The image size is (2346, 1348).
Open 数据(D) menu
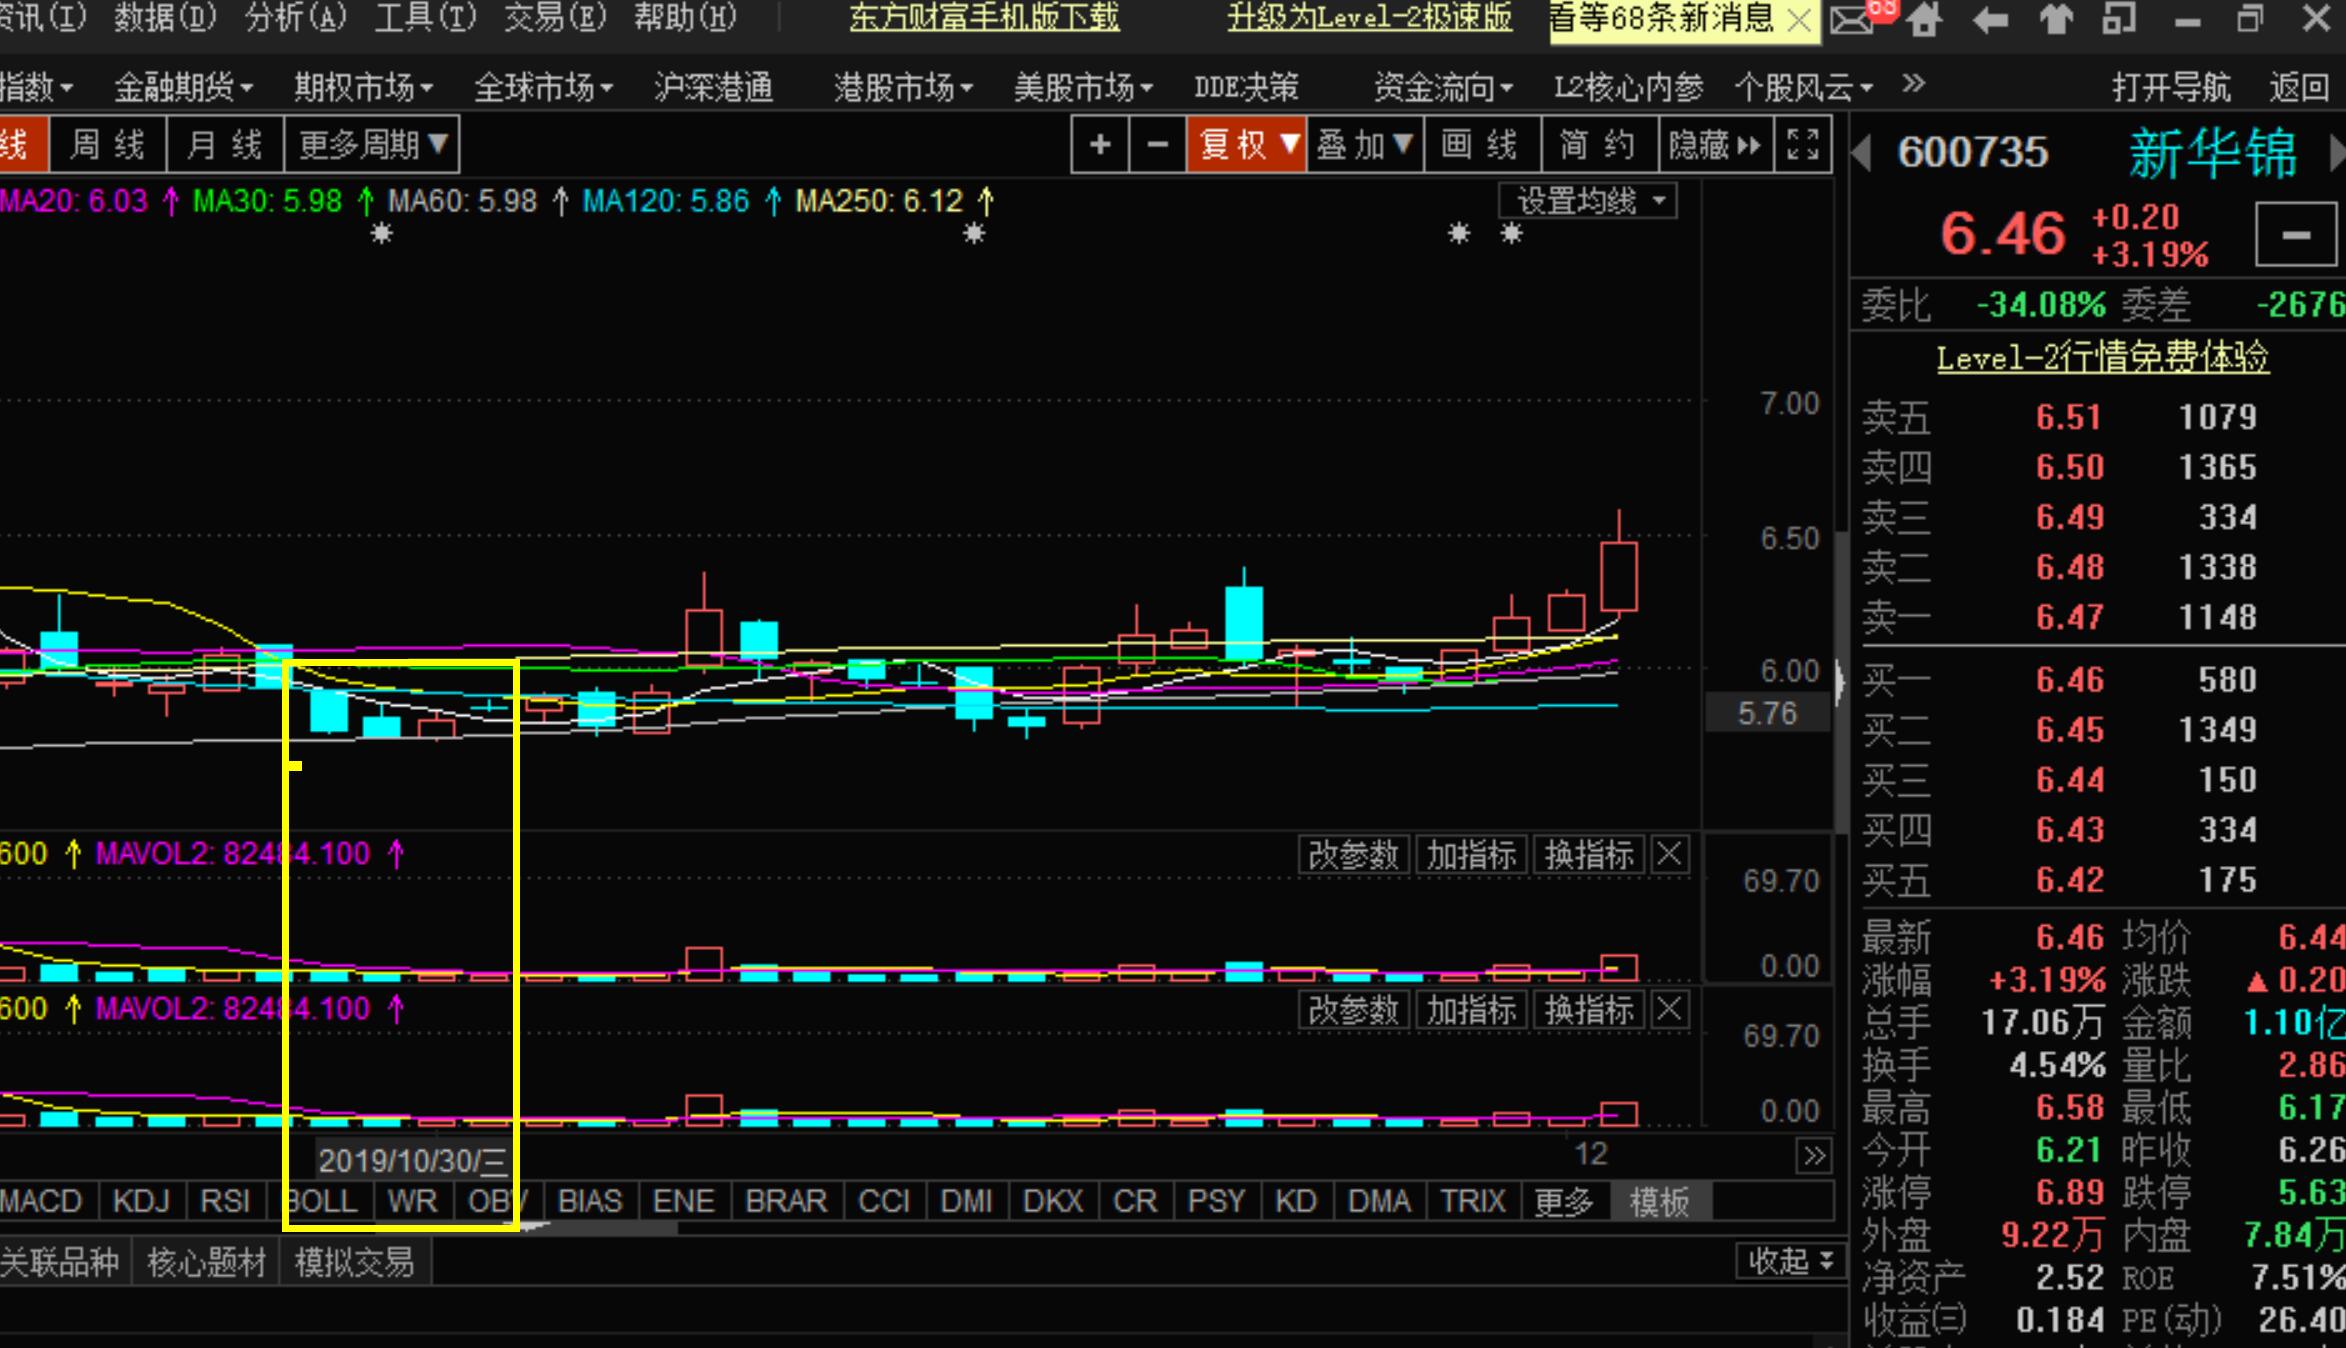point(165,17)
